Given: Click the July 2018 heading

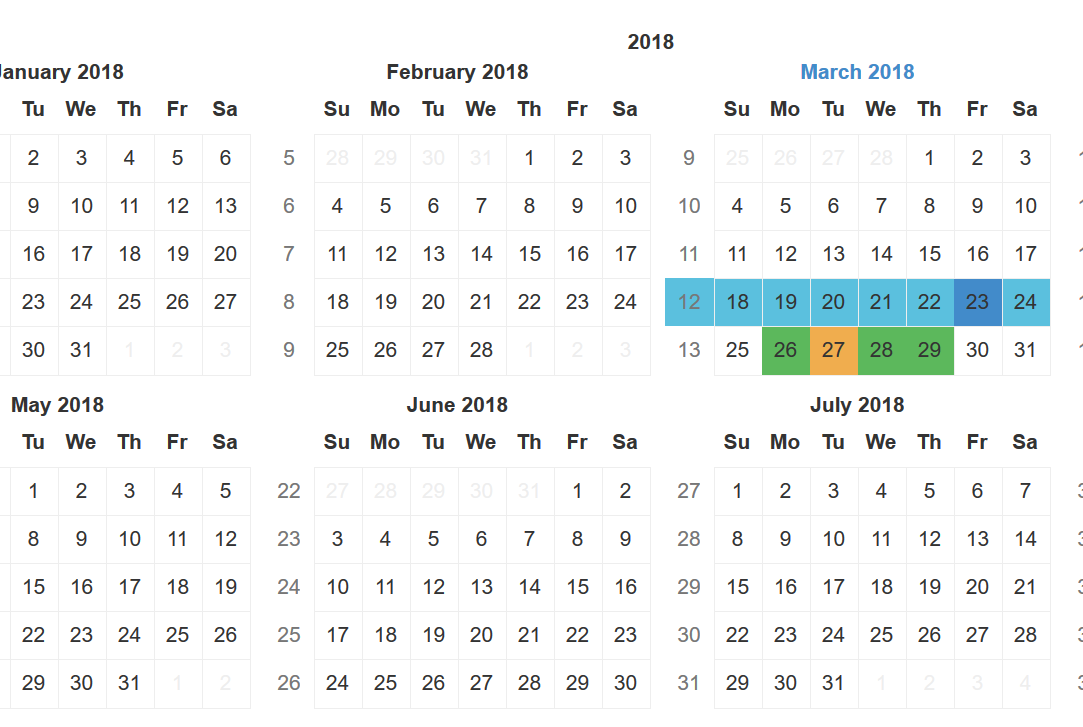Looking at the screenshot, I should tap(857, 405).
